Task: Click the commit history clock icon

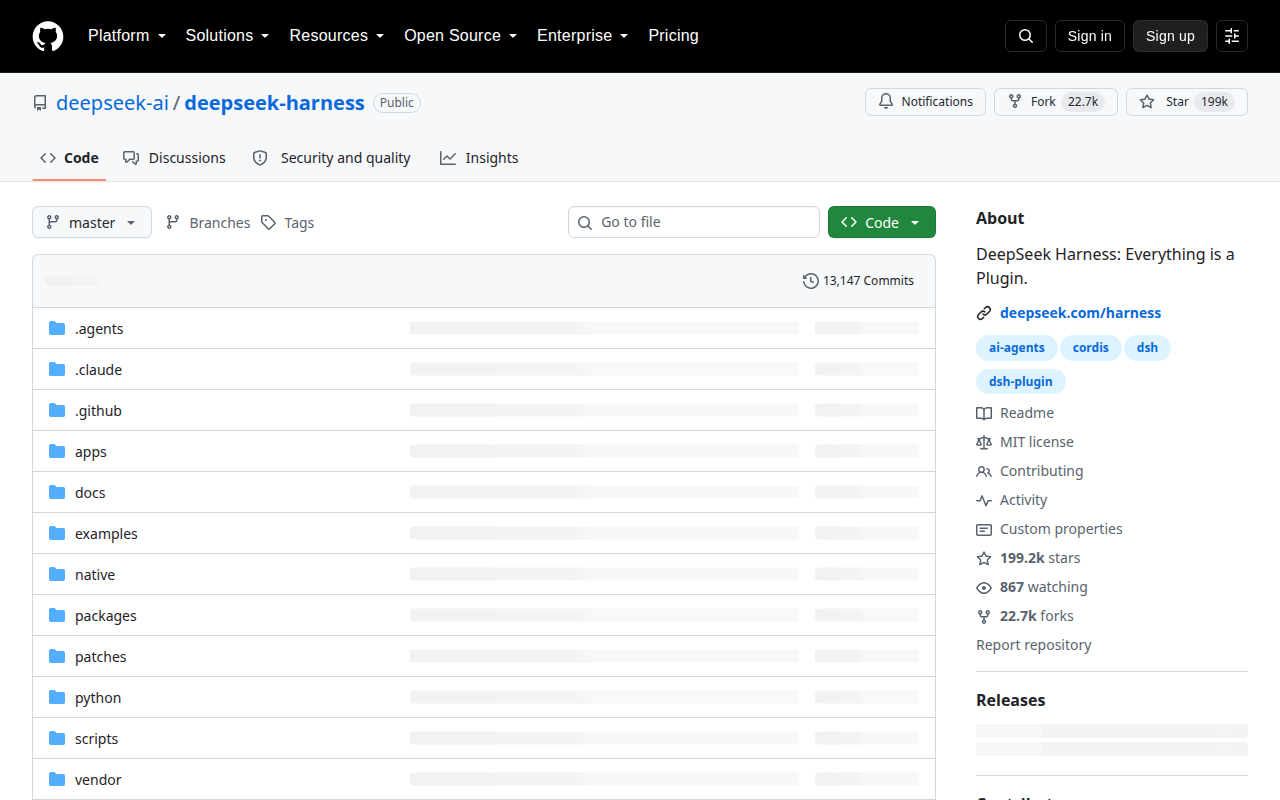Action: point(811,281)
